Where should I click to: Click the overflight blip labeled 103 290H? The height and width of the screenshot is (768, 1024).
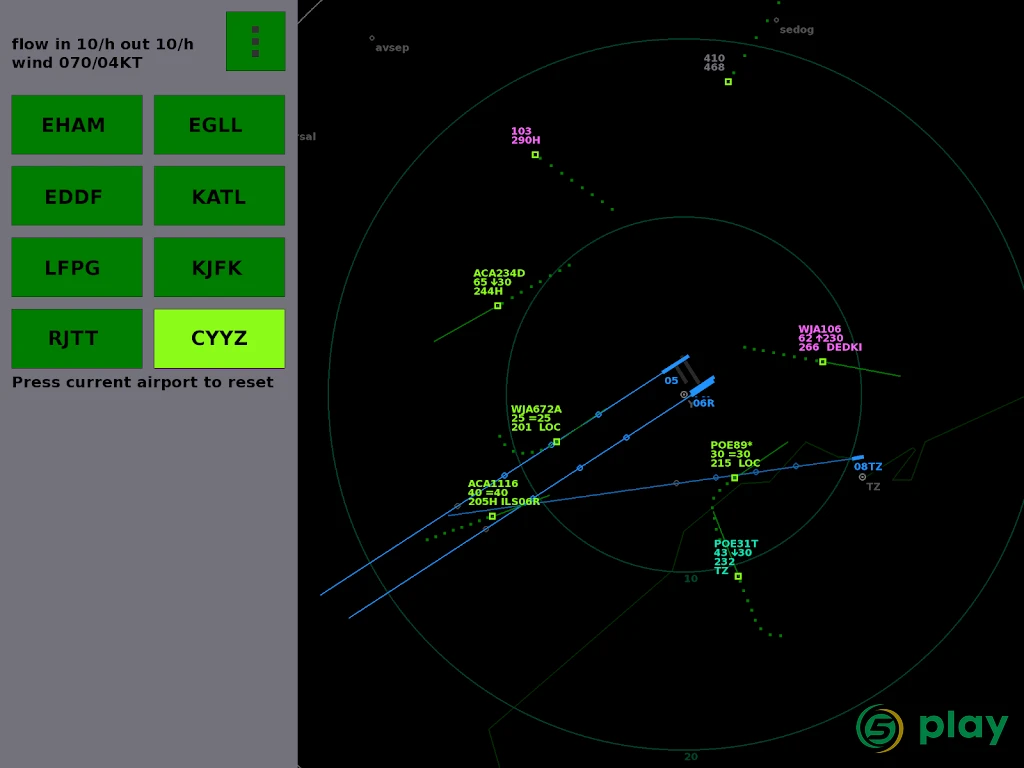pos(536,155)
